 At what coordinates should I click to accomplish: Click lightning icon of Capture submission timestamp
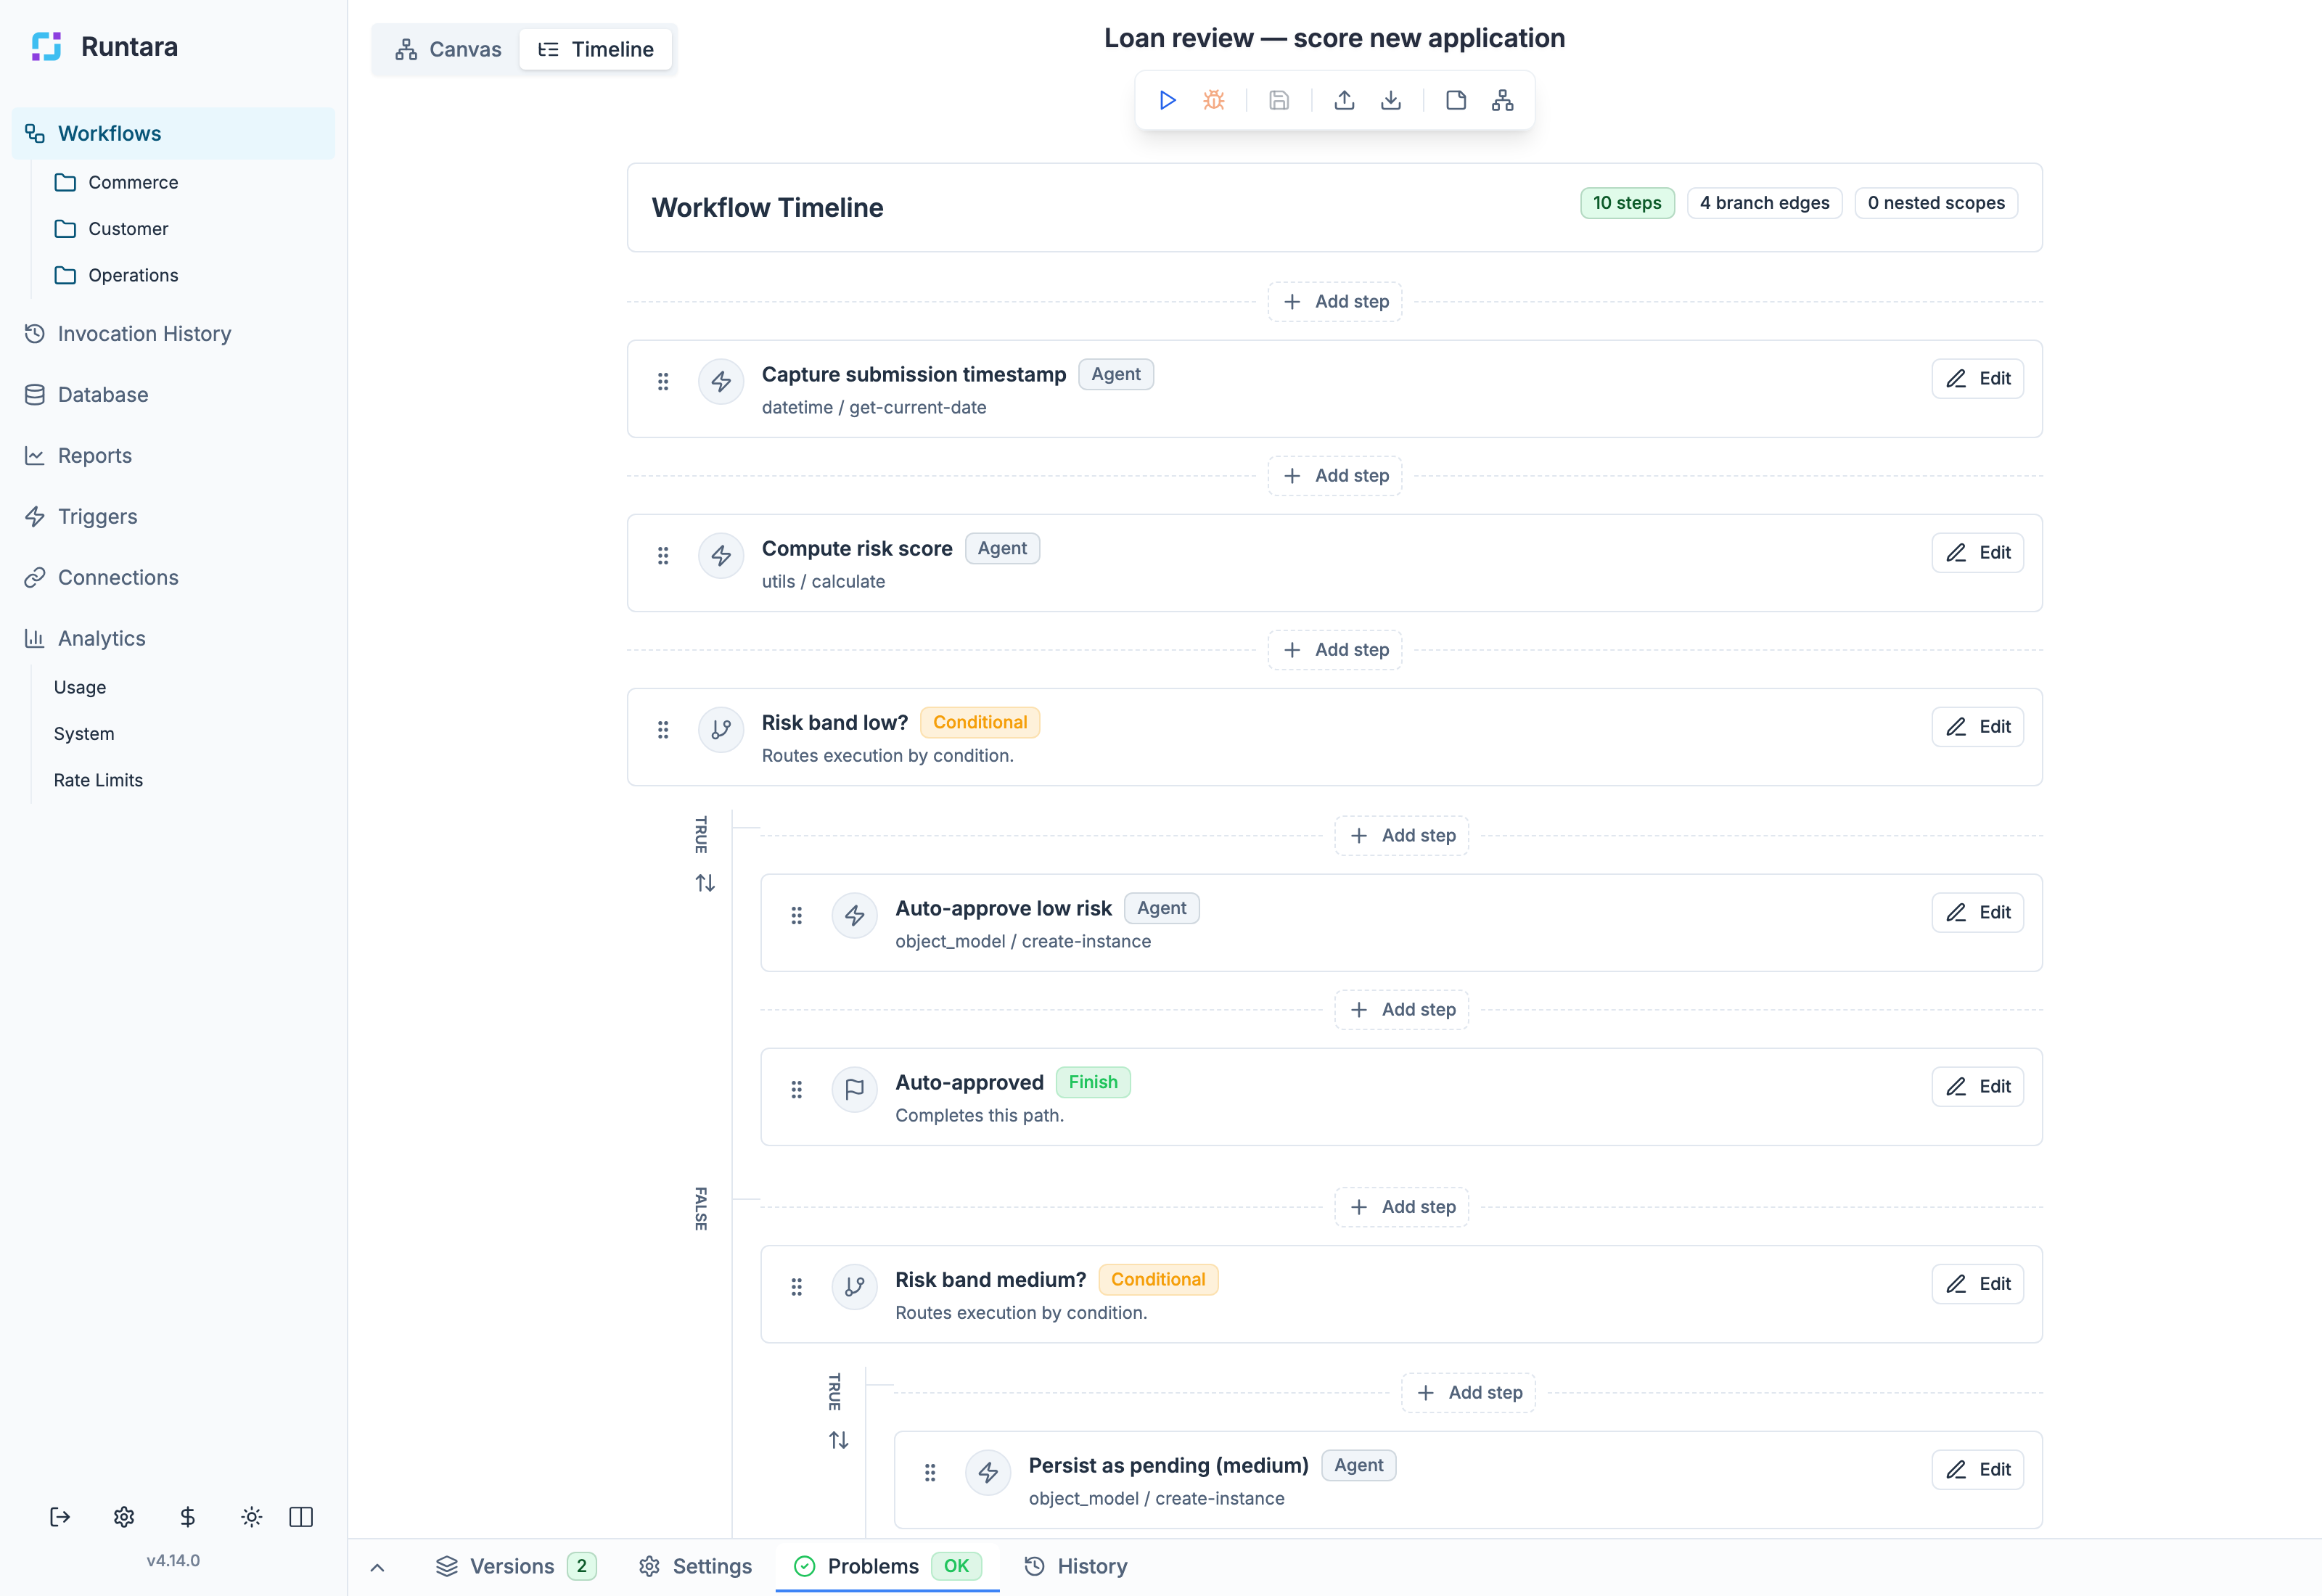(721, 381)
